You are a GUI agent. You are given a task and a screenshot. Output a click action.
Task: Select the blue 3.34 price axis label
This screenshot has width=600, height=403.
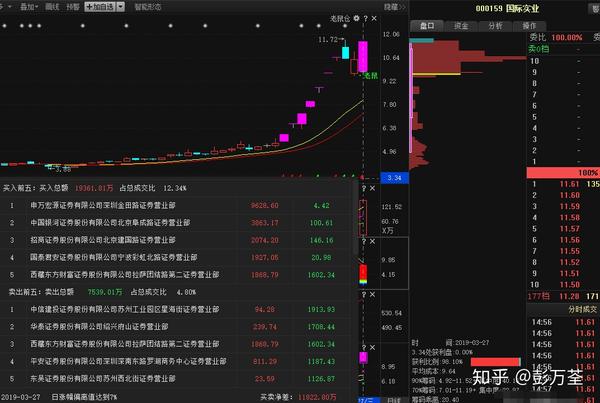click(x=394, y=178)
